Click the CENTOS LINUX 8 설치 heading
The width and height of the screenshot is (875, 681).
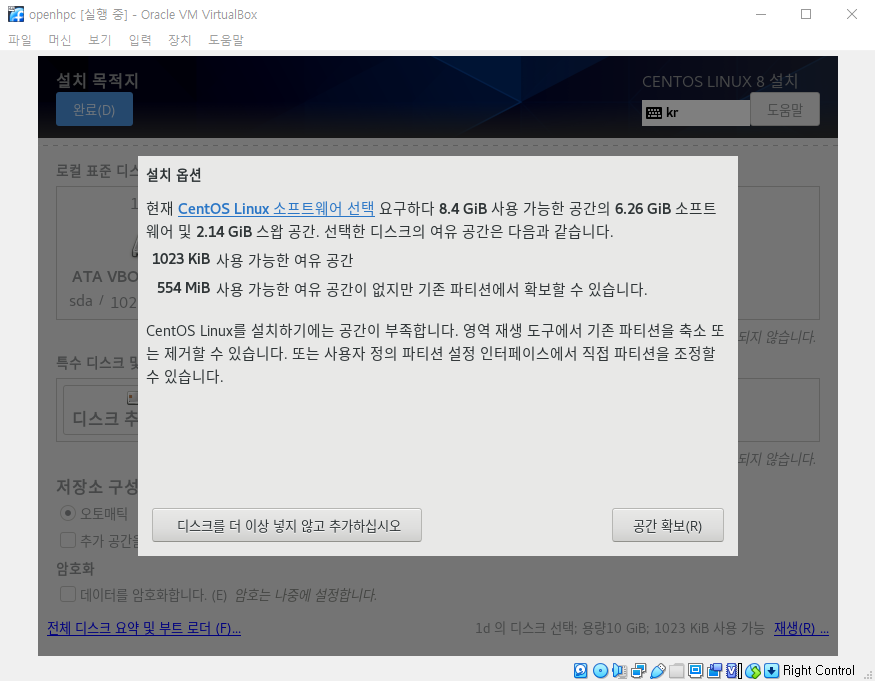click(x=720, y=81)
